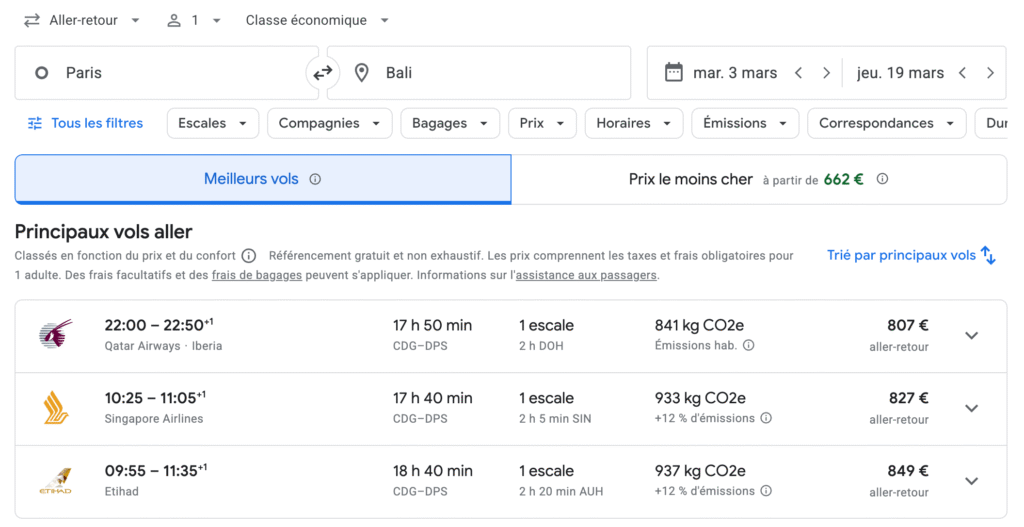Click the 'jeu. 19 mars' return date

coord(901,73)
